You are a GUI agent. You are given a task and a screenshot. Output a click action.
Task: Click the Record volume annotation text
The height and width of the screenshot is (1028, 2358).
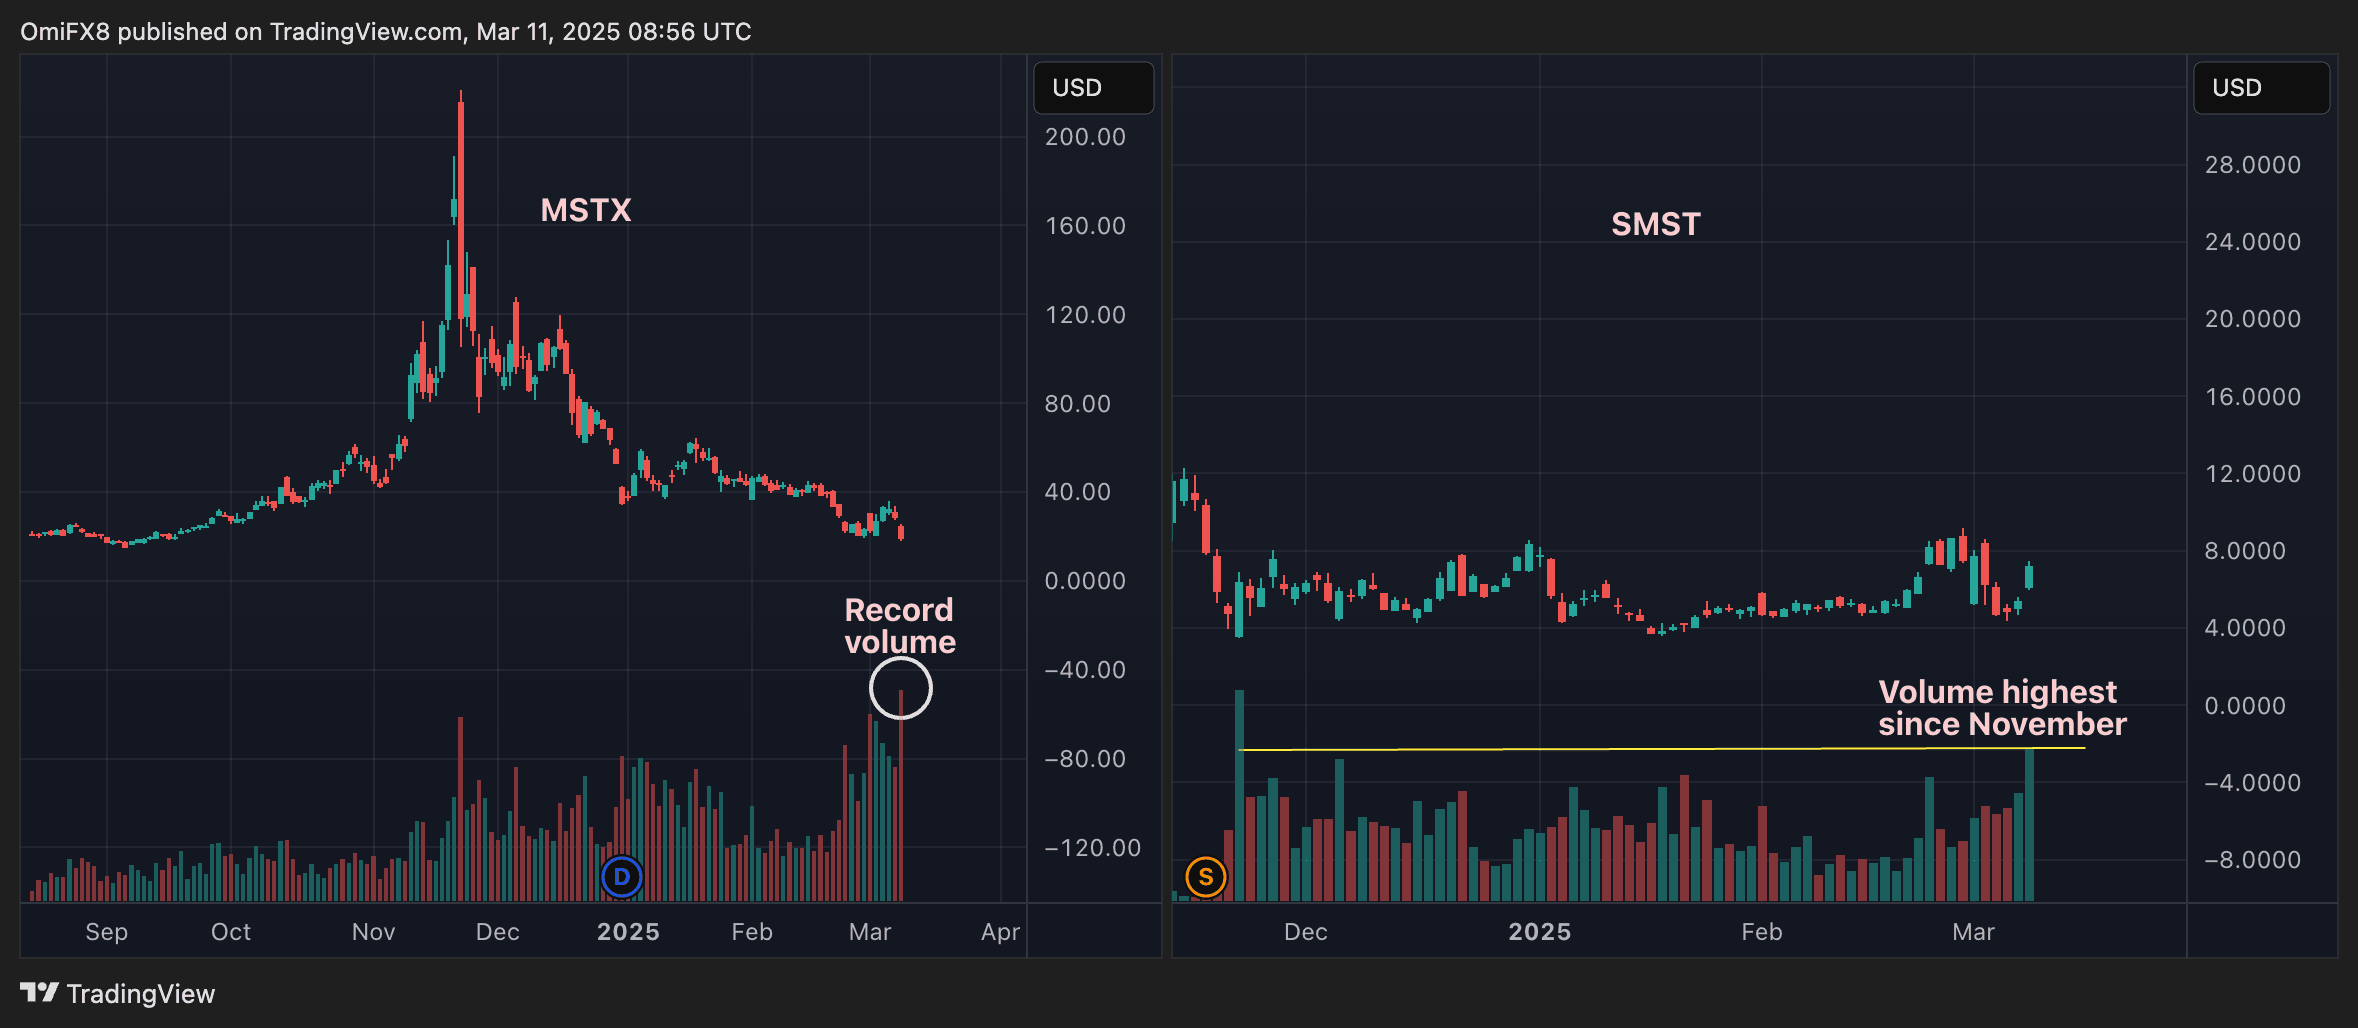tap(900, 626)
